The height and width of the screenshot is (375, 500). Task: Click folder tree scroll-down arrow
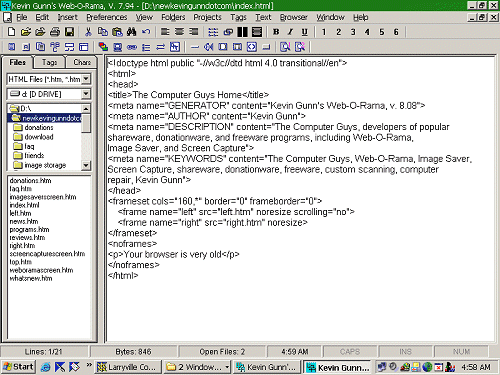click(86, 165)
